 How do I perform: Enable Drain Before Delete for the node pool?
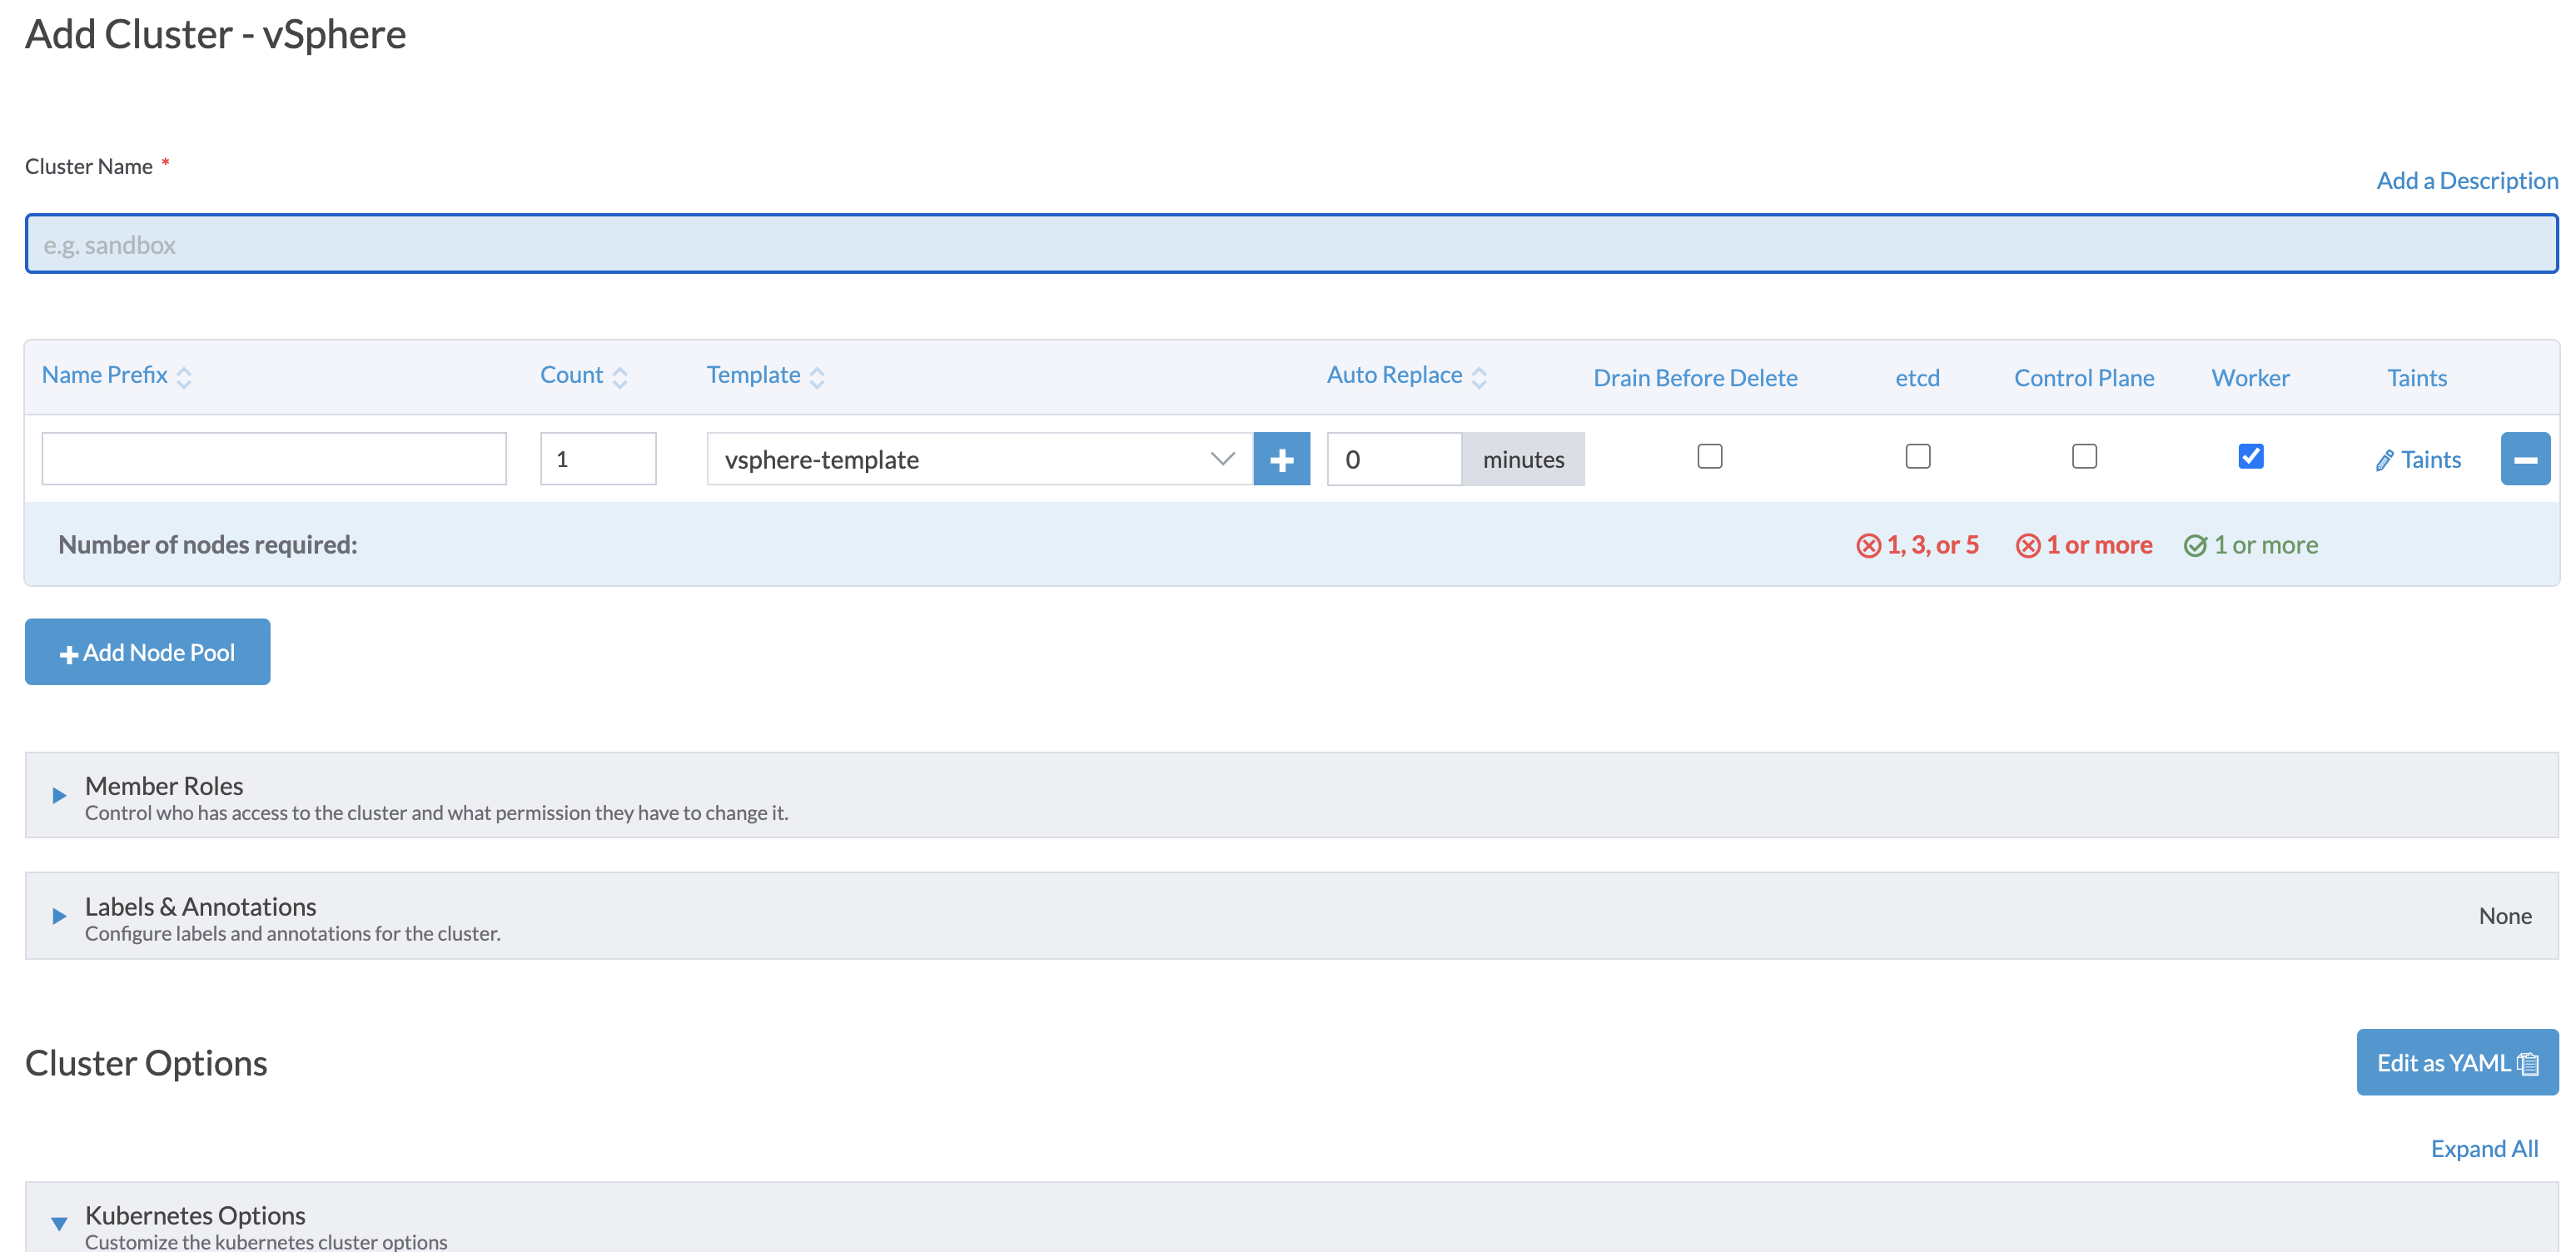point(1710,456)
